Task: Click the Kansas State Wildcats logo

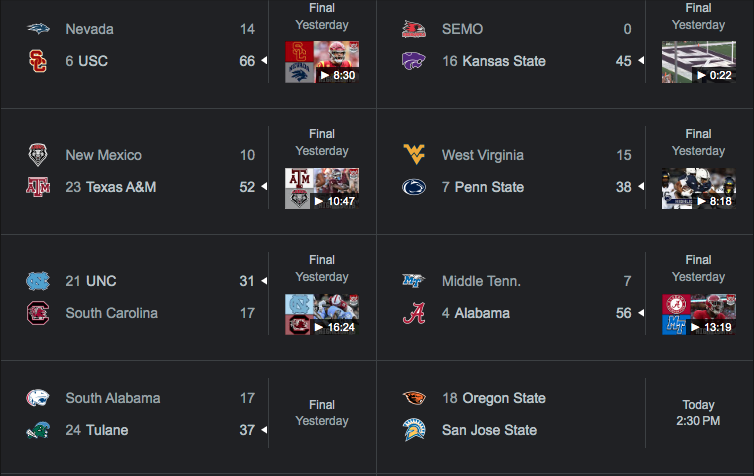Action: [x=414, y=61]
